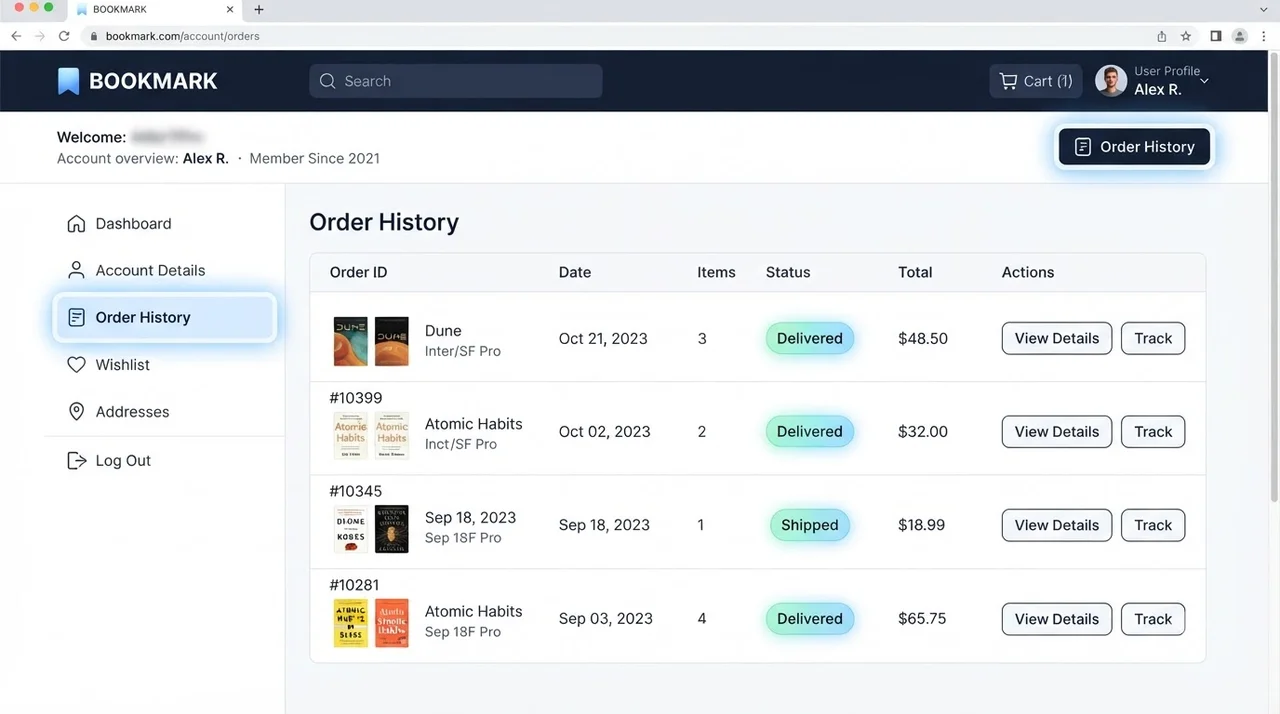This screenshot has width=1280, height=714.
Task: Open the browser side panel icon
Action: point(1216,36)
